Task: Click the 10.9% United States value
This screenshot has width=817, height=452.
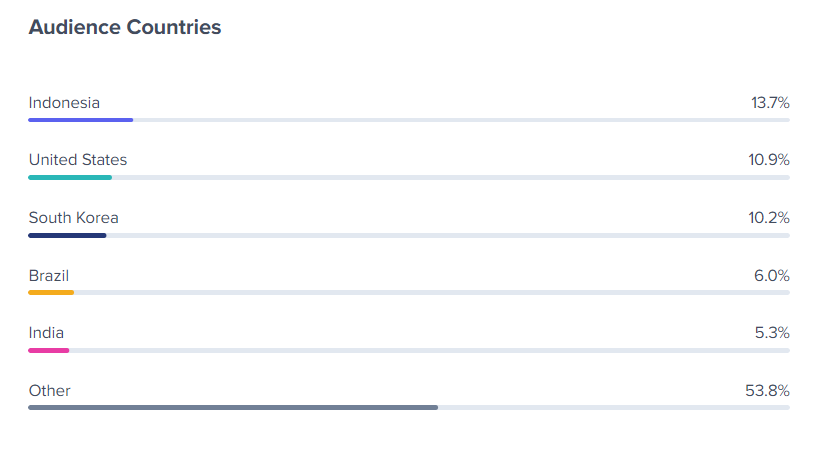Action: (769, 160)
